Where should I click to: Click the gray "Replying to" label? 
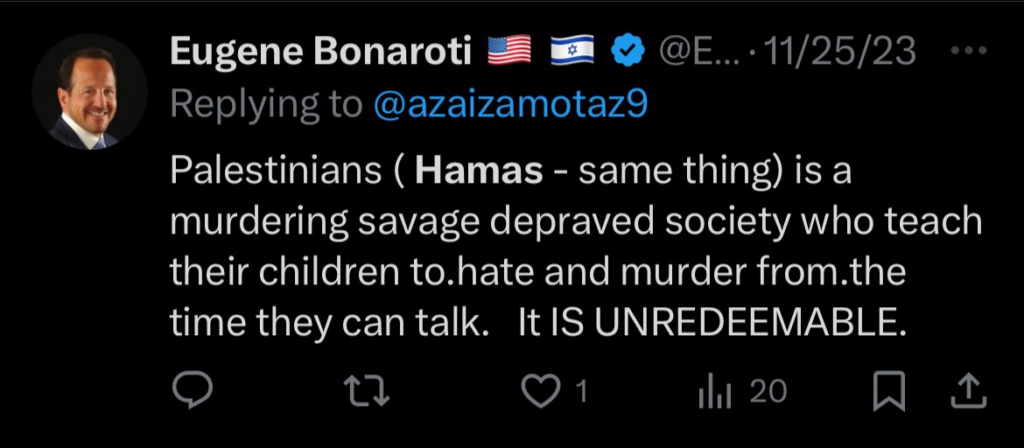point(268,105)
